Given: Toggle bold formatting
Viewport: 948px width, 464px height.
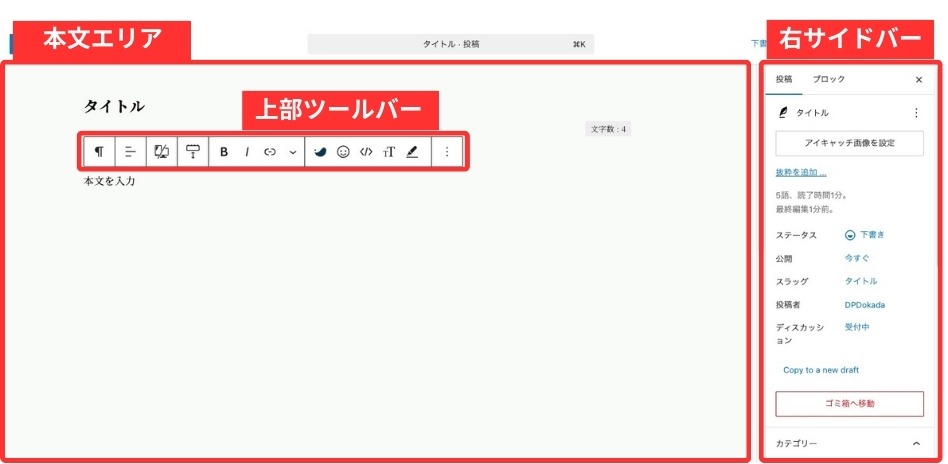Looking at the screenshot, I should click(x=224, y=152).
